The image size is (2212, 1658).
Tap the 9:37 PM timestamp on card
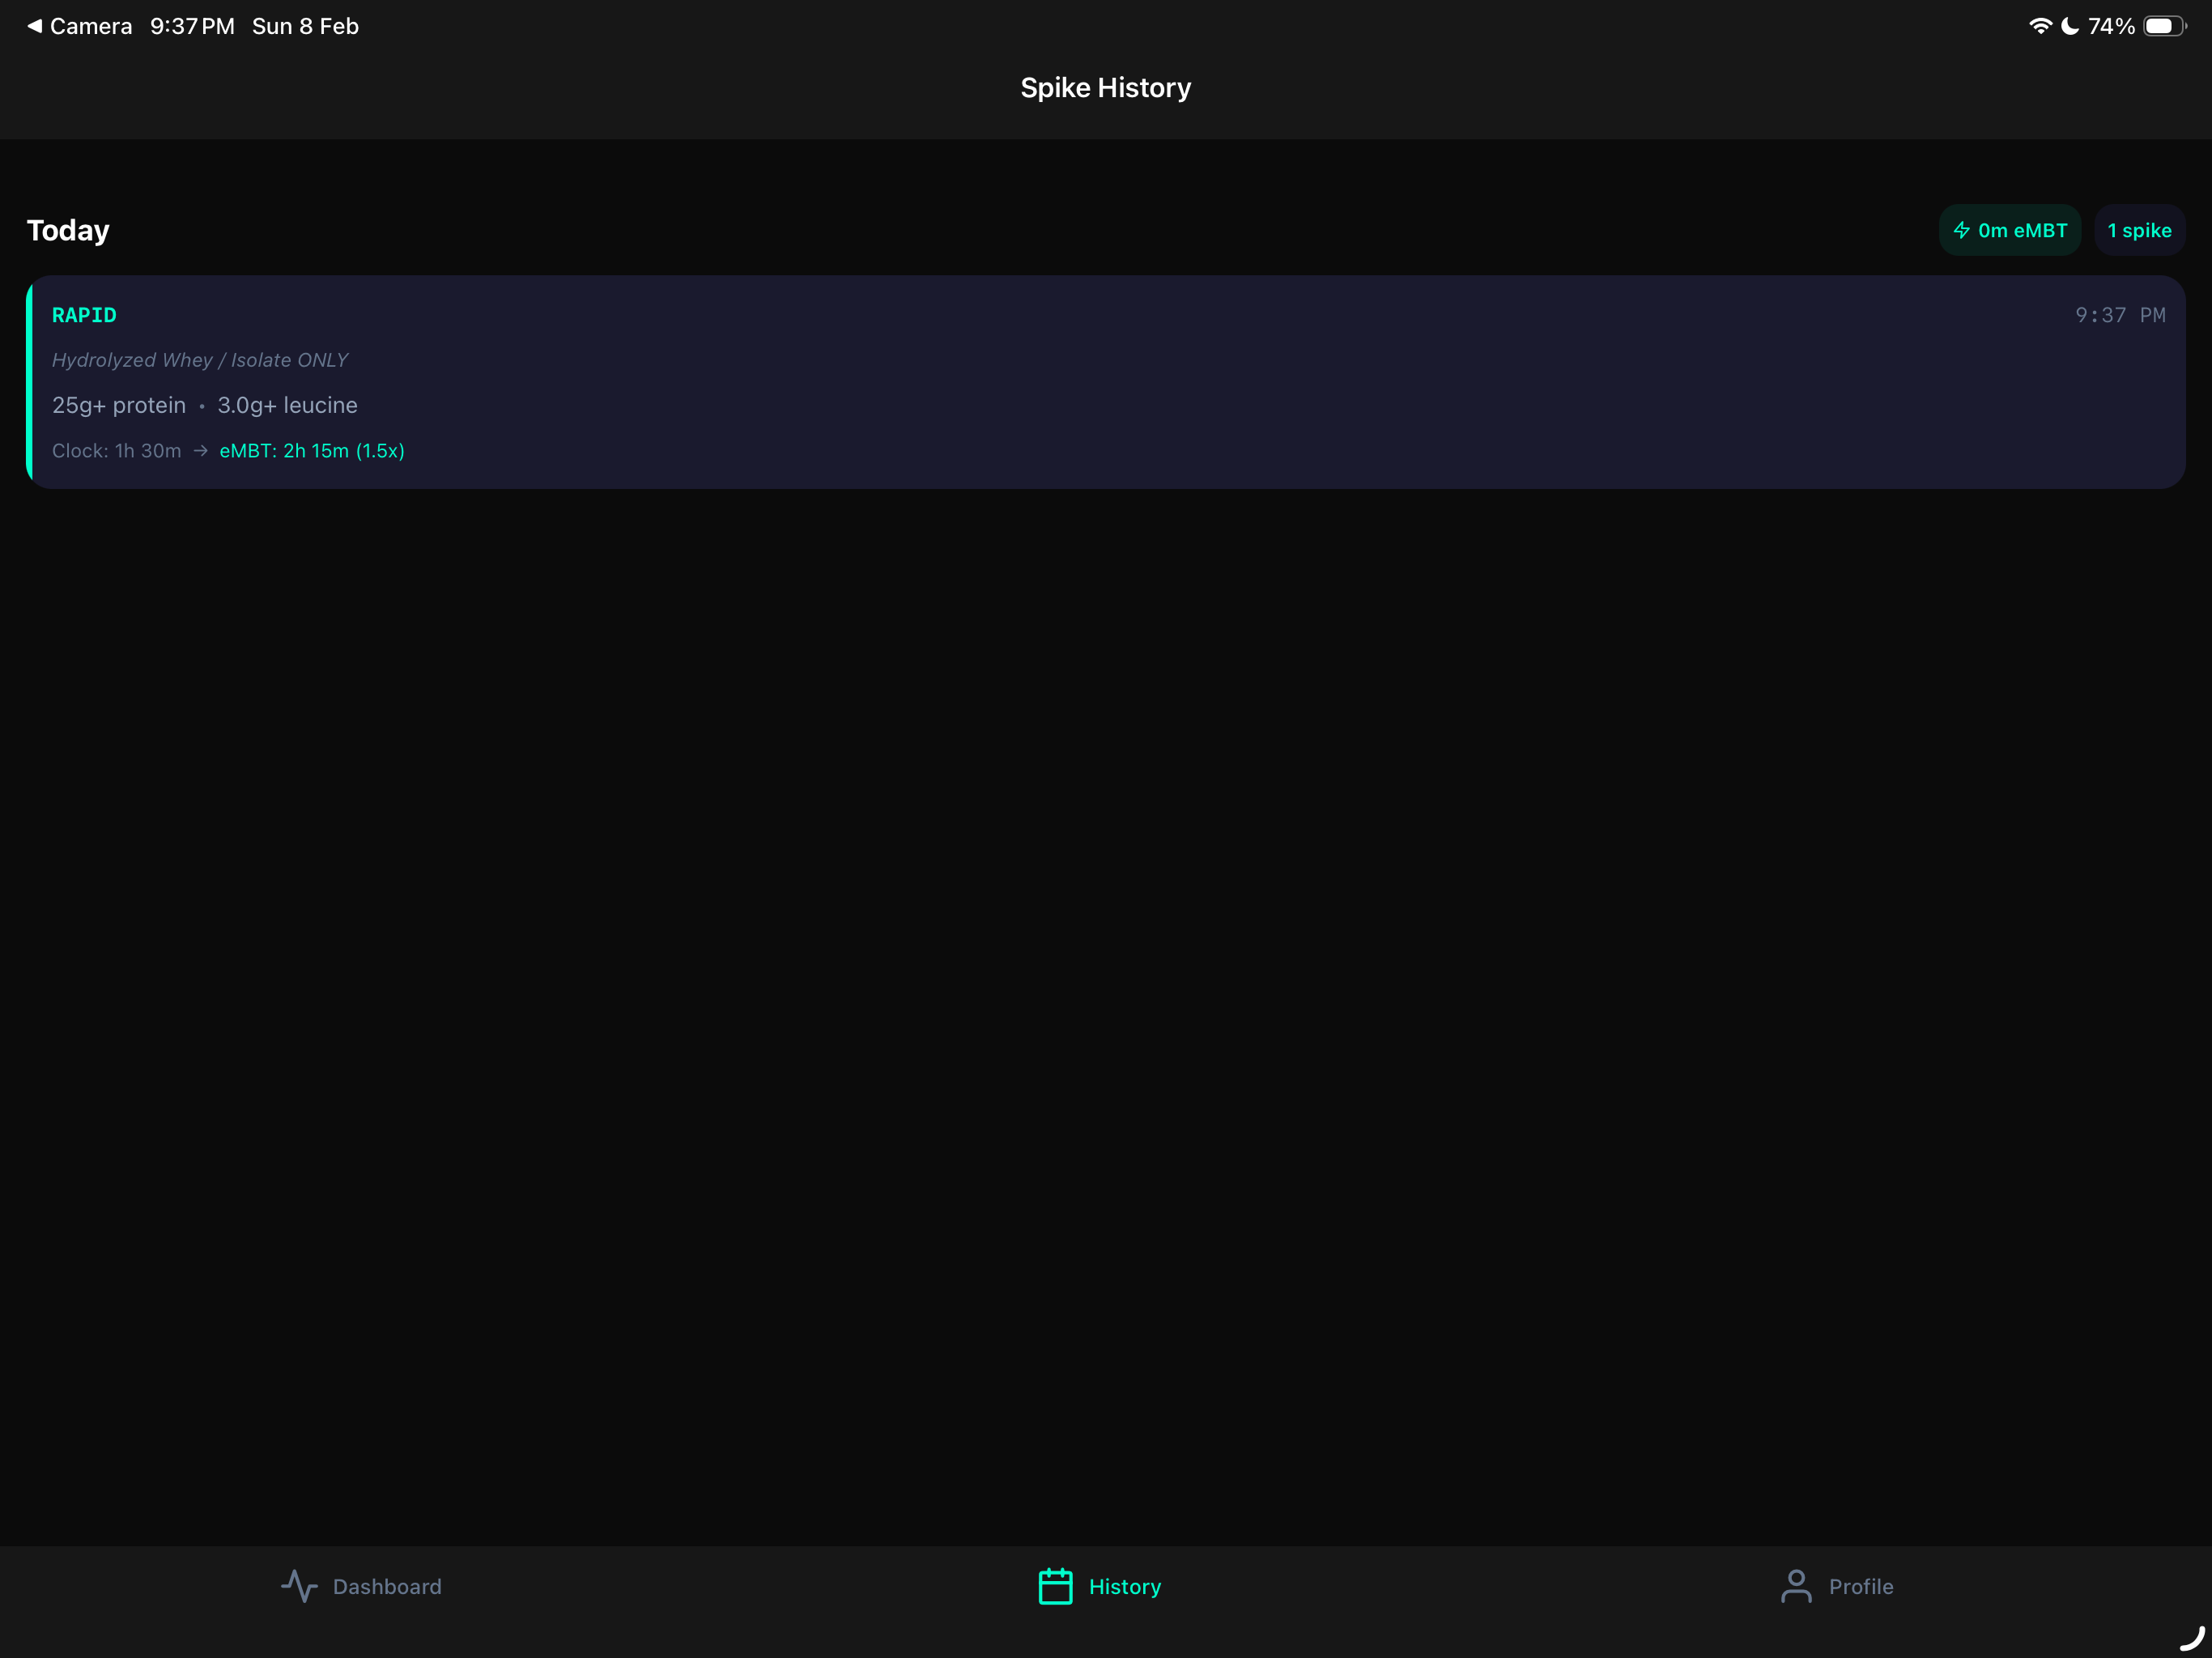[2120, 315]
